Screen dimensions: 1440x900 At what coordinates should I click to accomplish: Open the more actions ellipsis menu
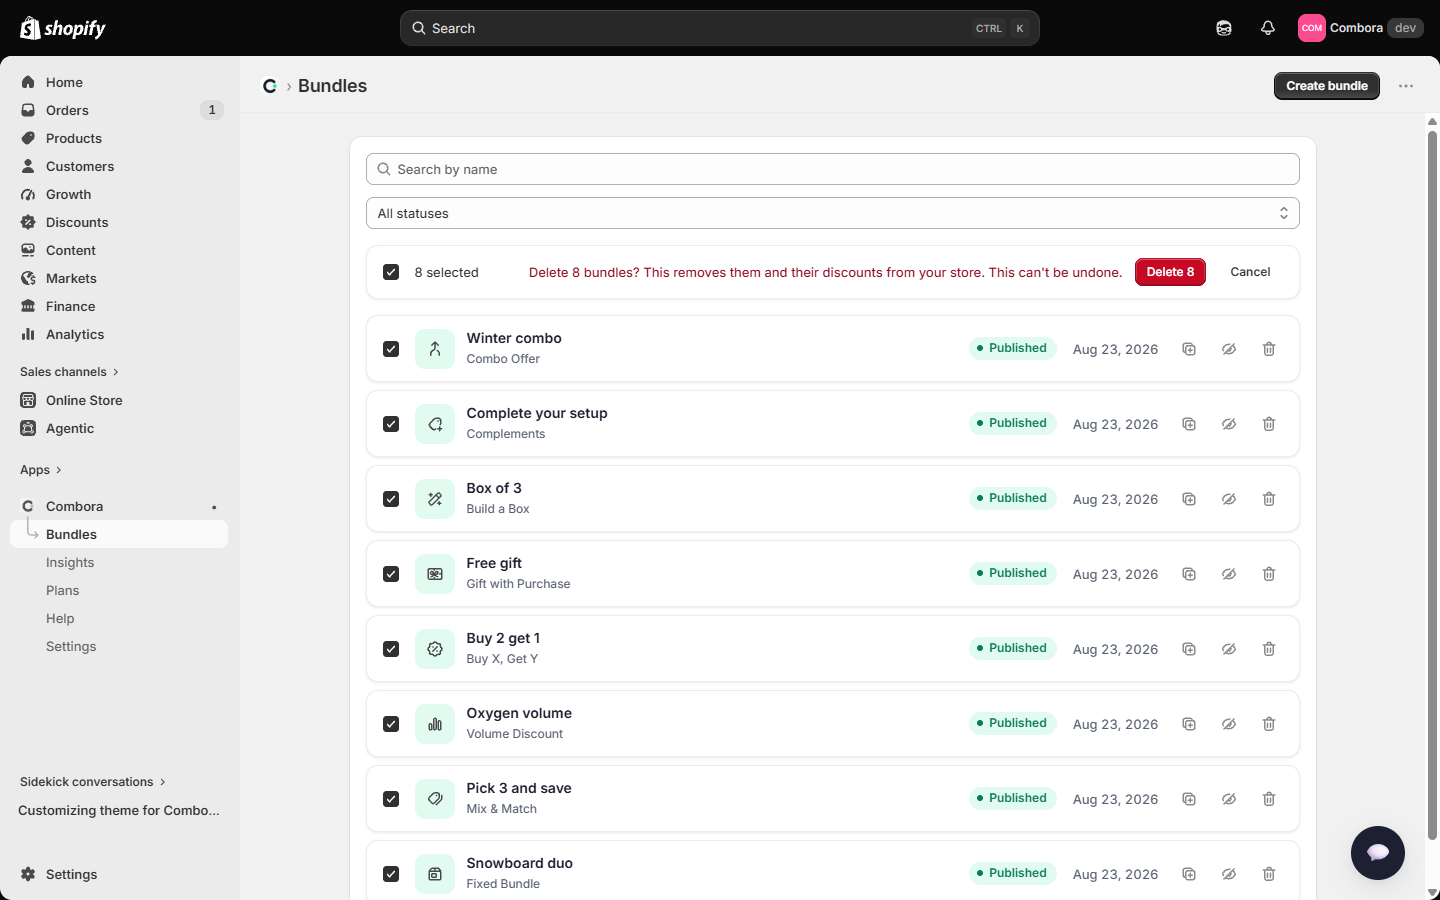(1406, 86)
